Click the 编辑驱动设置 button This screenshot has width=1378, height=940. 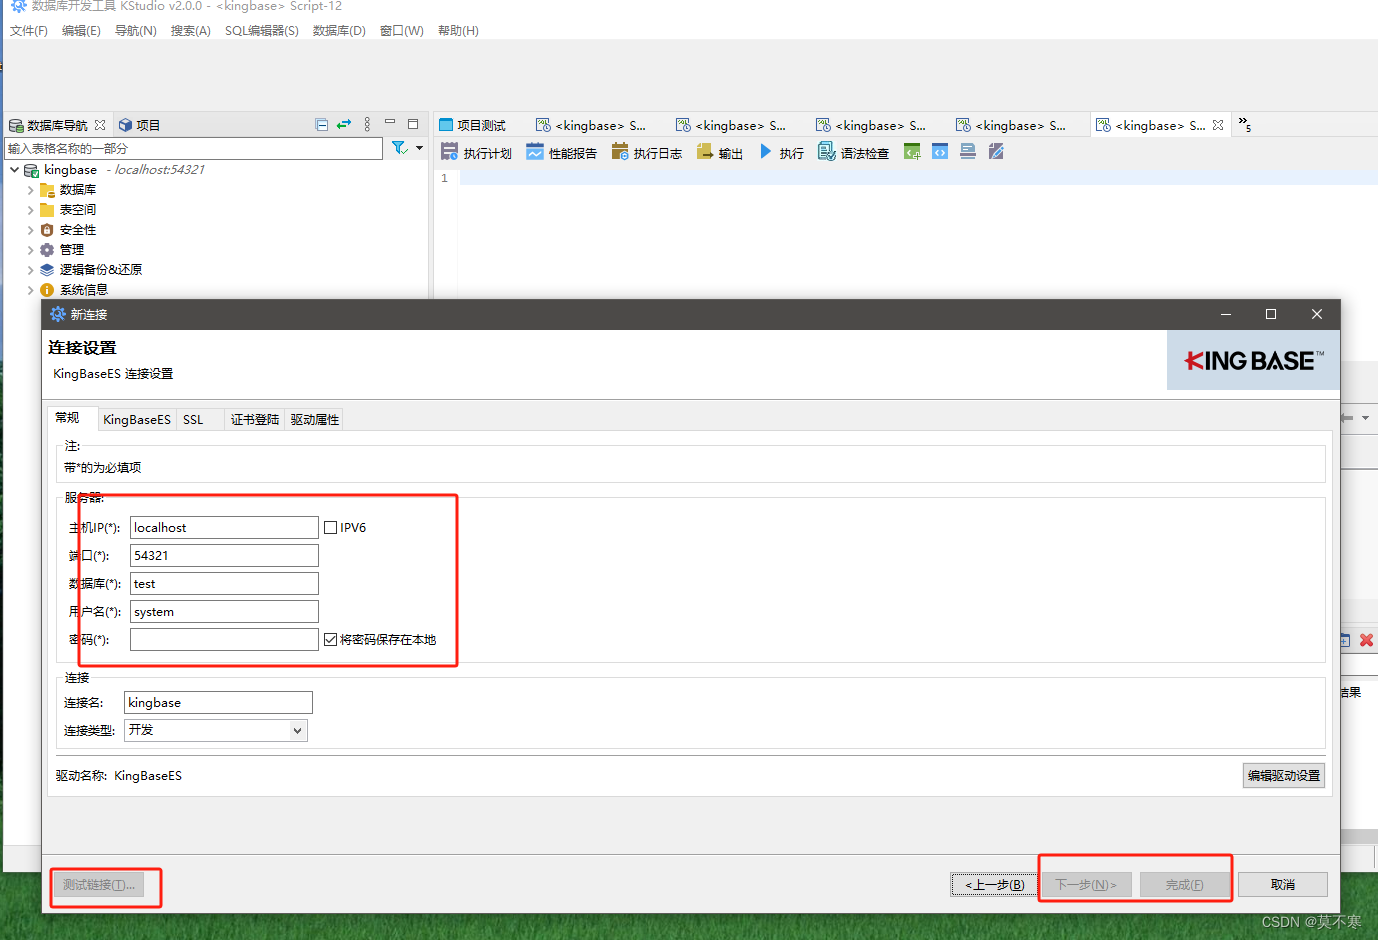coord(1284,776)
